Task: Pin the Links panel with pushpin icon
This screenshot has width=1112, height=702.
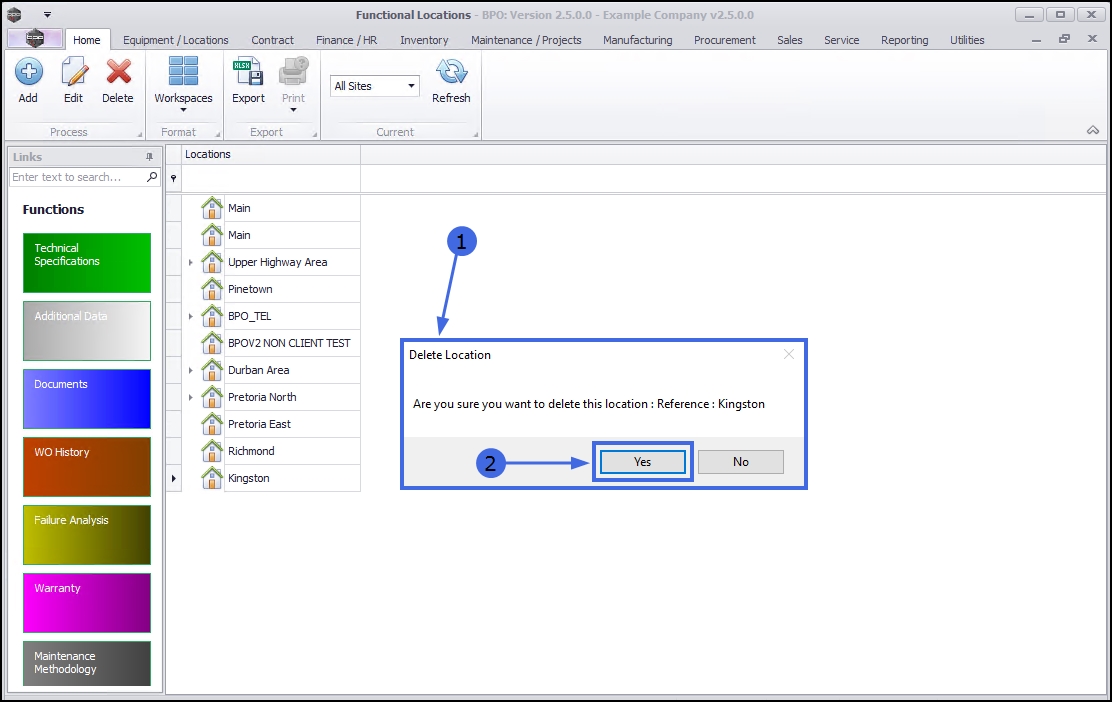Action: point(149,157)
